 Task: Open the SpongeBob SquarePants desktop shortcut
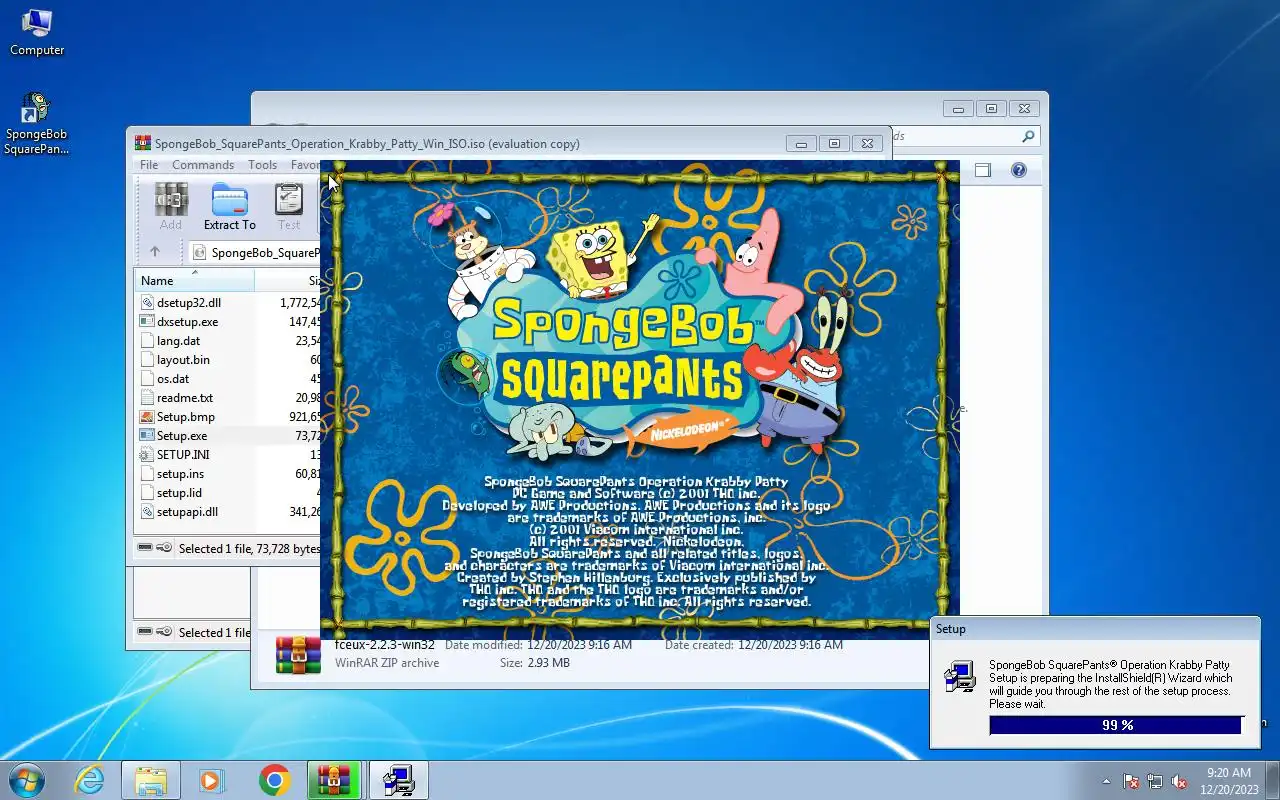point(37,124)
